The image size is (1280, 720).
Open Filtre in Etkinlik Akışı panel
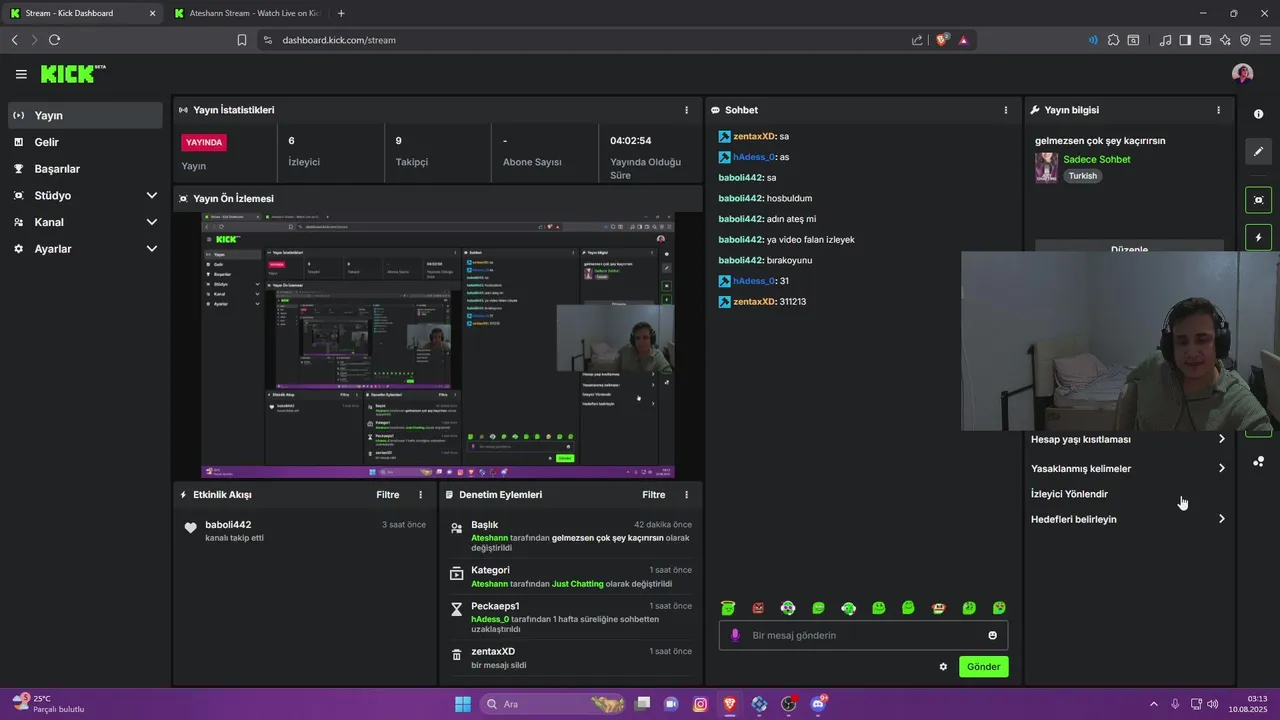387,495
